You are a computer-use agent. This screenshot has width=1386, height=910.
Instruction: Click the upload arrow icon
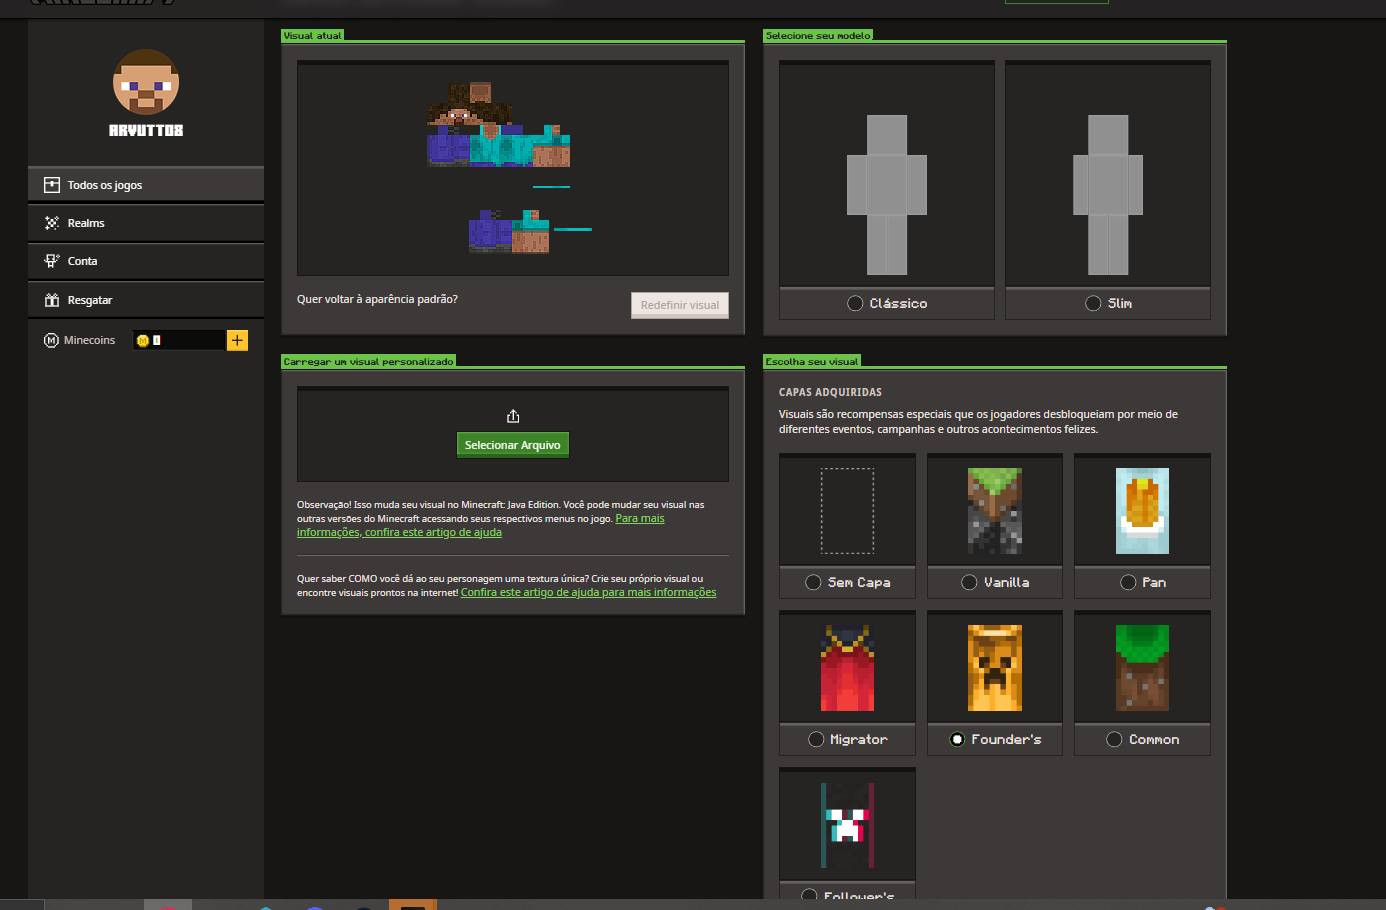[513, 416]
